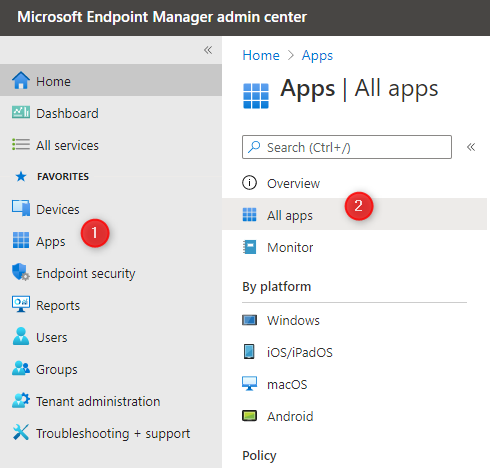The image size is (490, 468).
Task: Select the Endpoint security shield icon
Action: coord(21,272)
